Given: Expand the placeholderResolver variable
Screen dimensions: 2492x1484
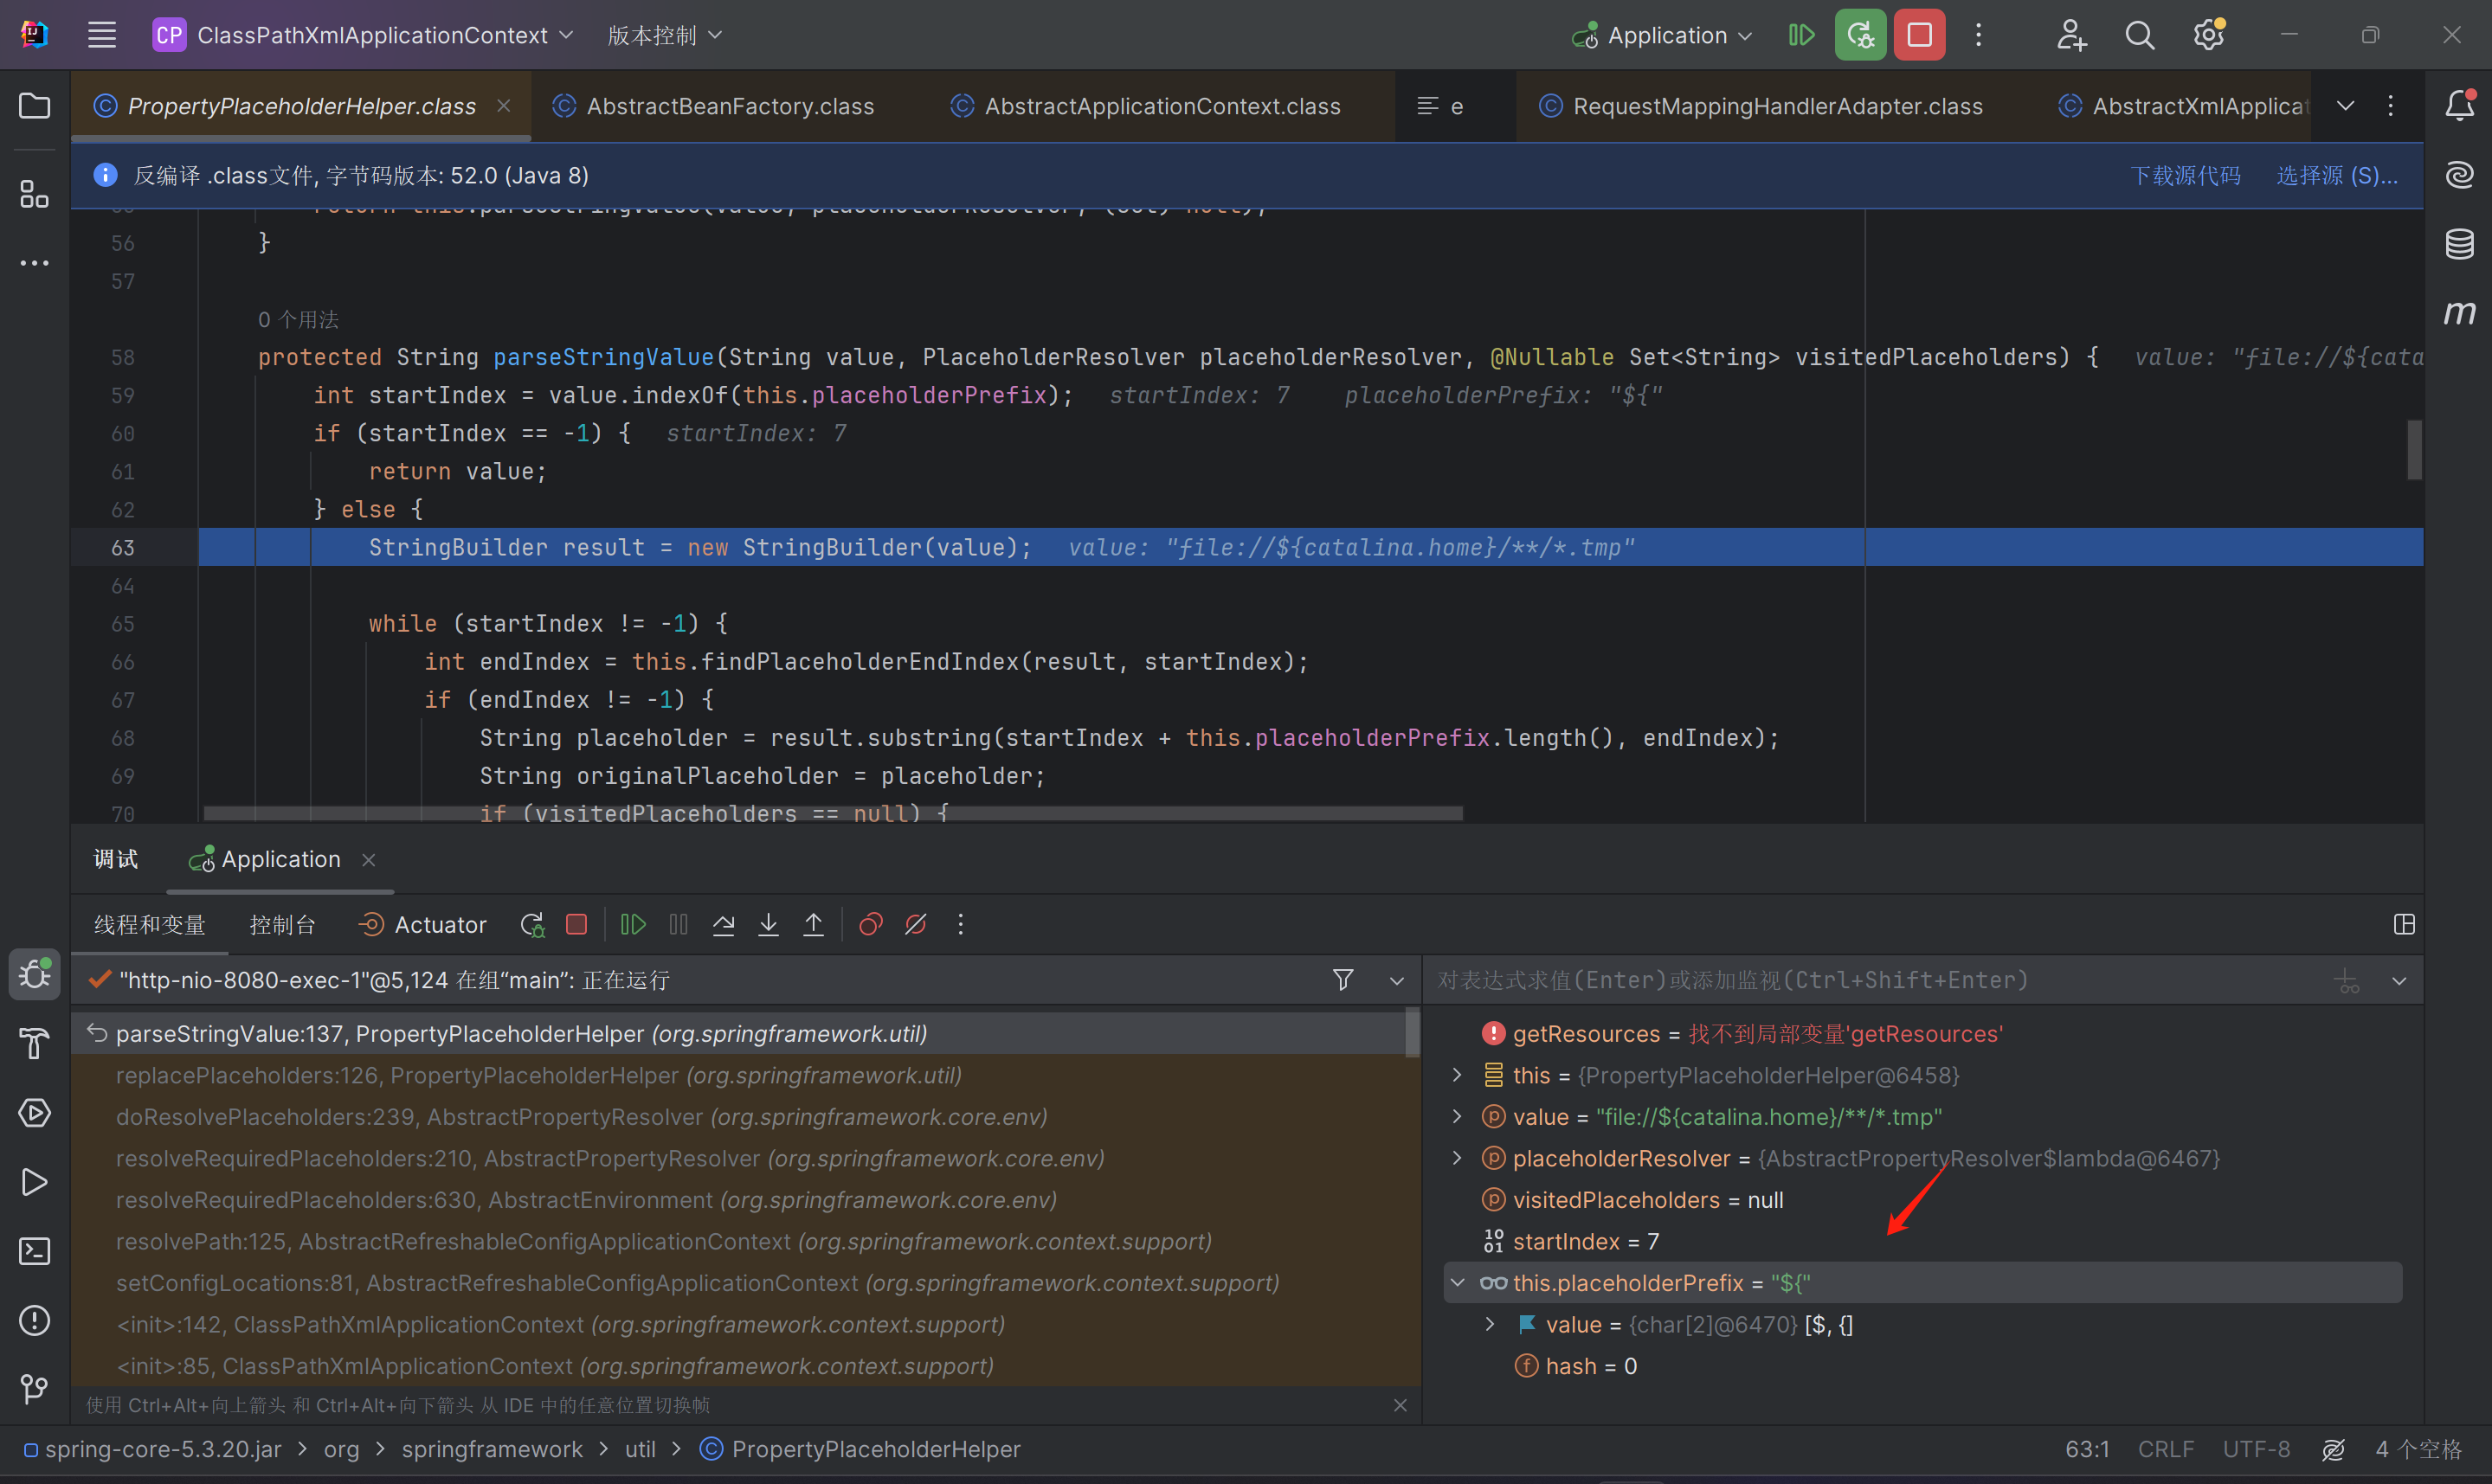Looking at the screenshot, I should [1457, 1158].
